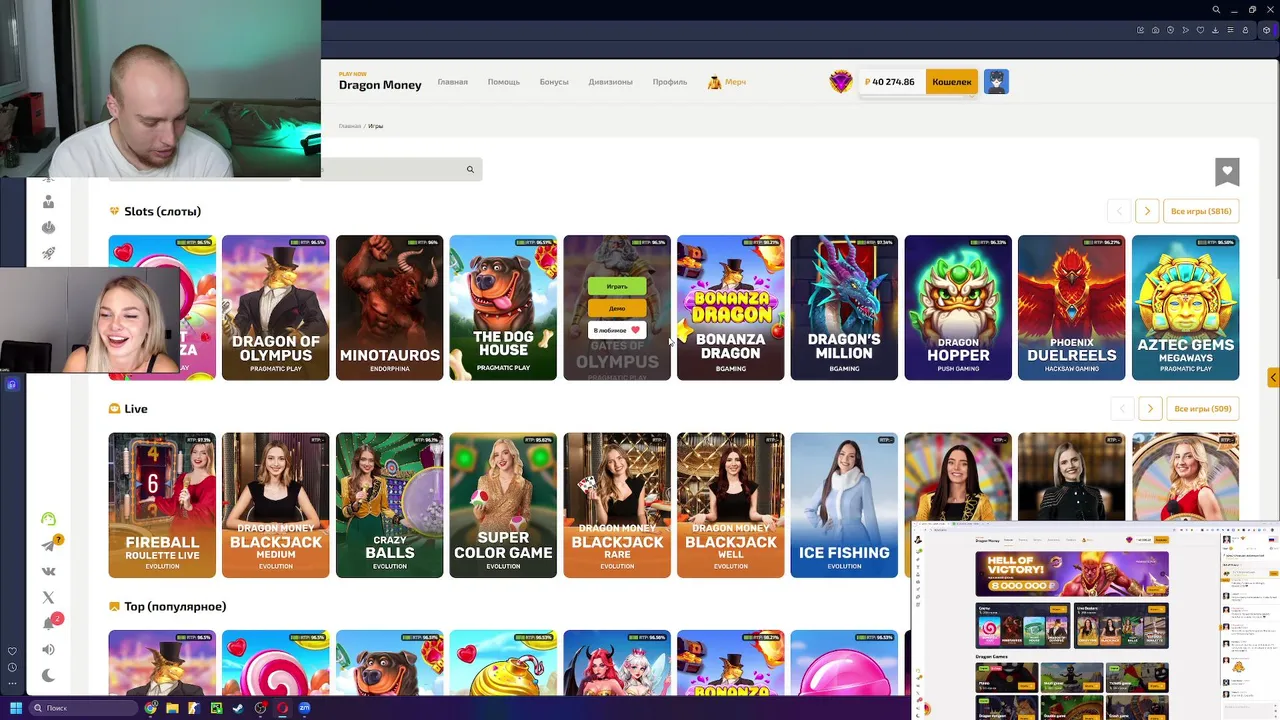Show previous live games with the left arrow
Screen dimensions: 1280x720
(1122, 409)
